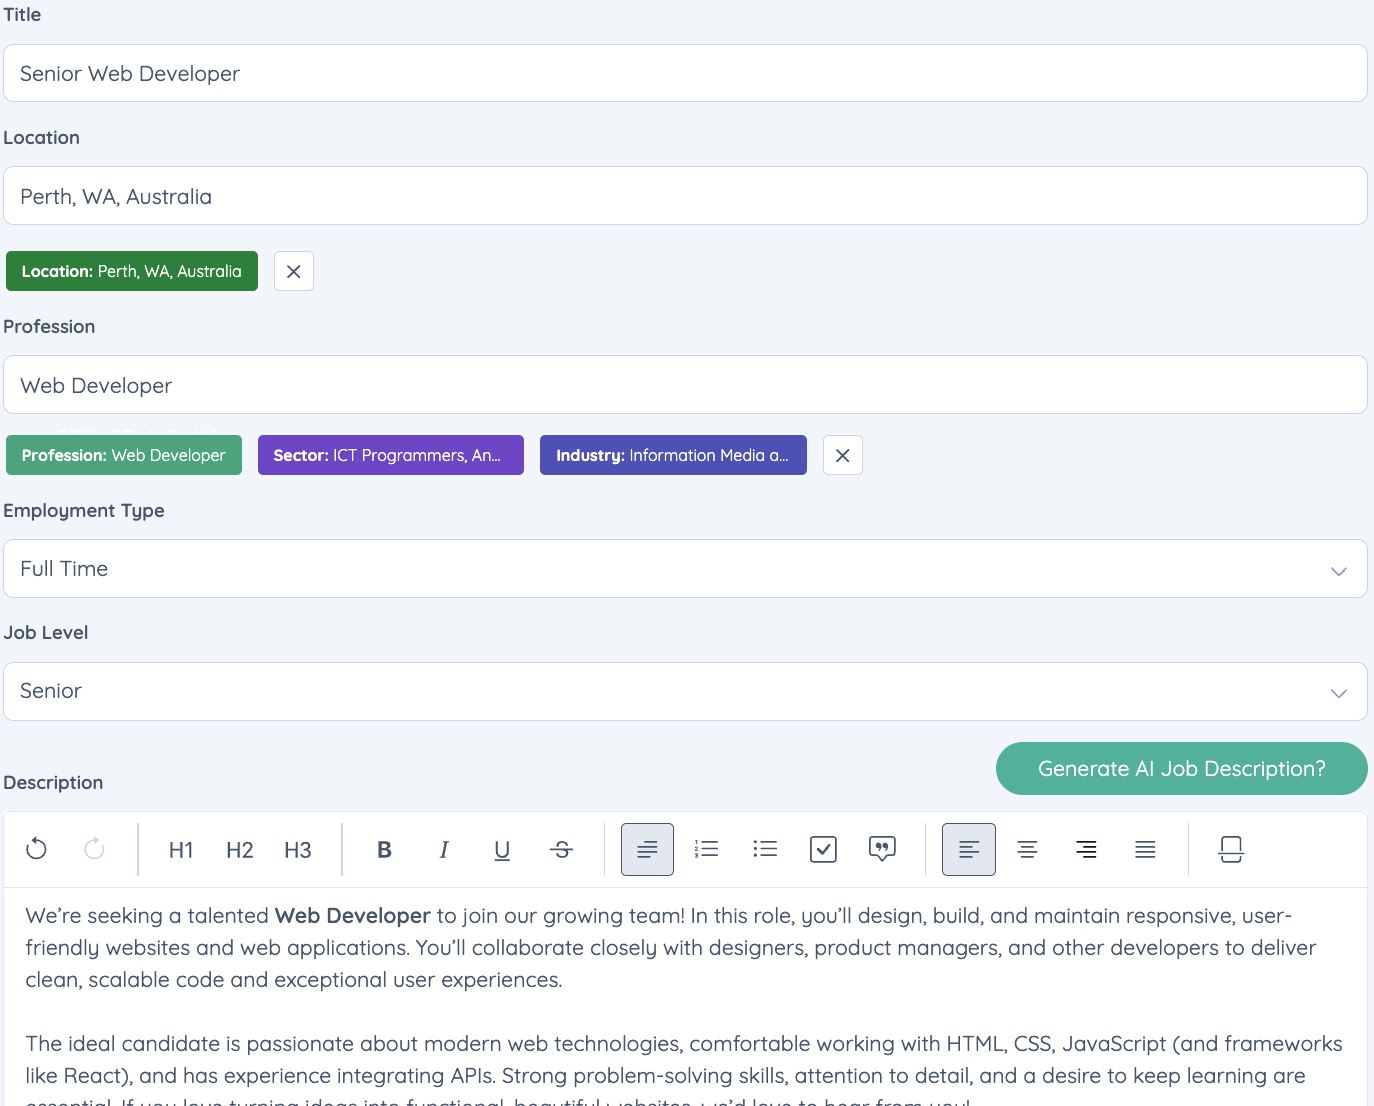This screenshot has width=1374, height=1106.
Task: Center align the description text
Action: point(1027,849)
